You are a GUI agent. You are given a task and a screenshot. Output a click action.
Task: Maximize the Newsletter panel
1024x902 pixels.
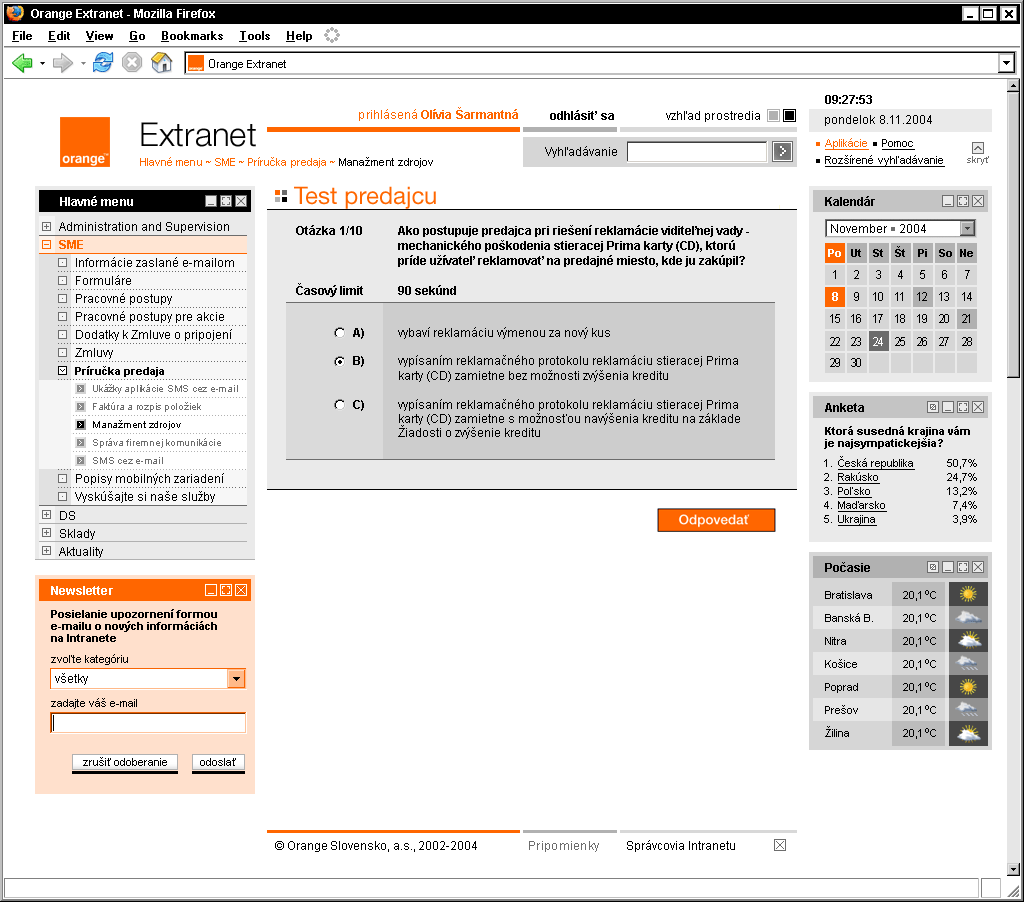coord(226,590)
